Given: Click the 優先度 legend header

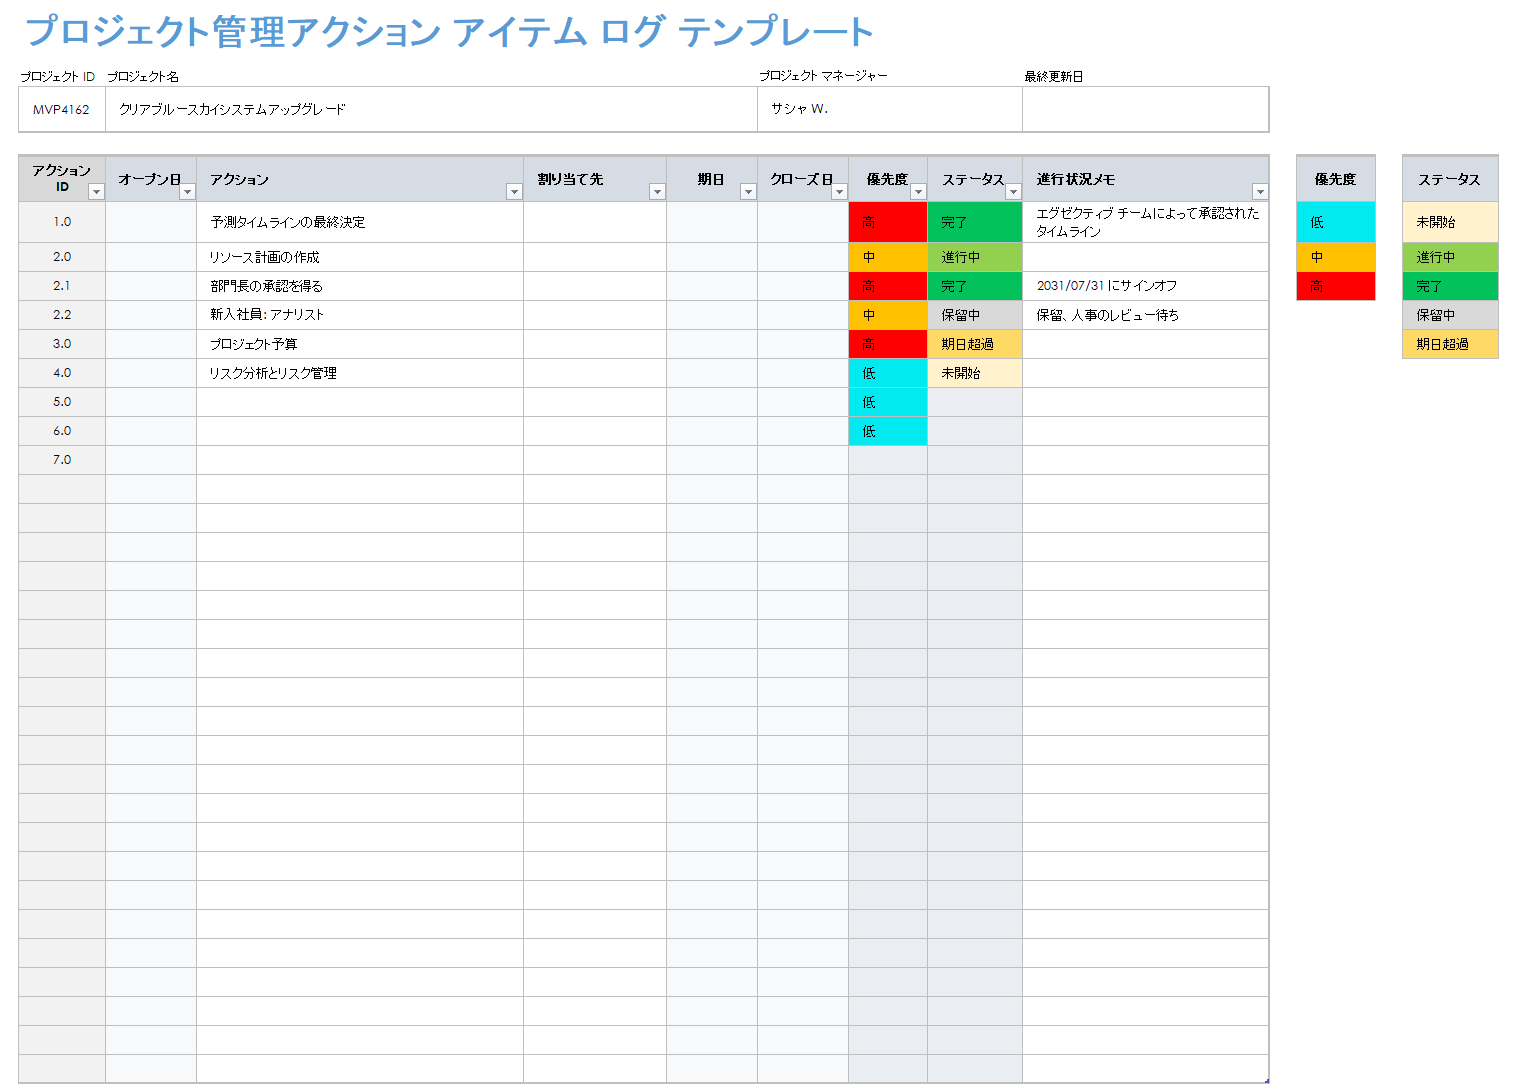Looking at the screenshot, I should pyautogui.click(x=1336, y=179).
